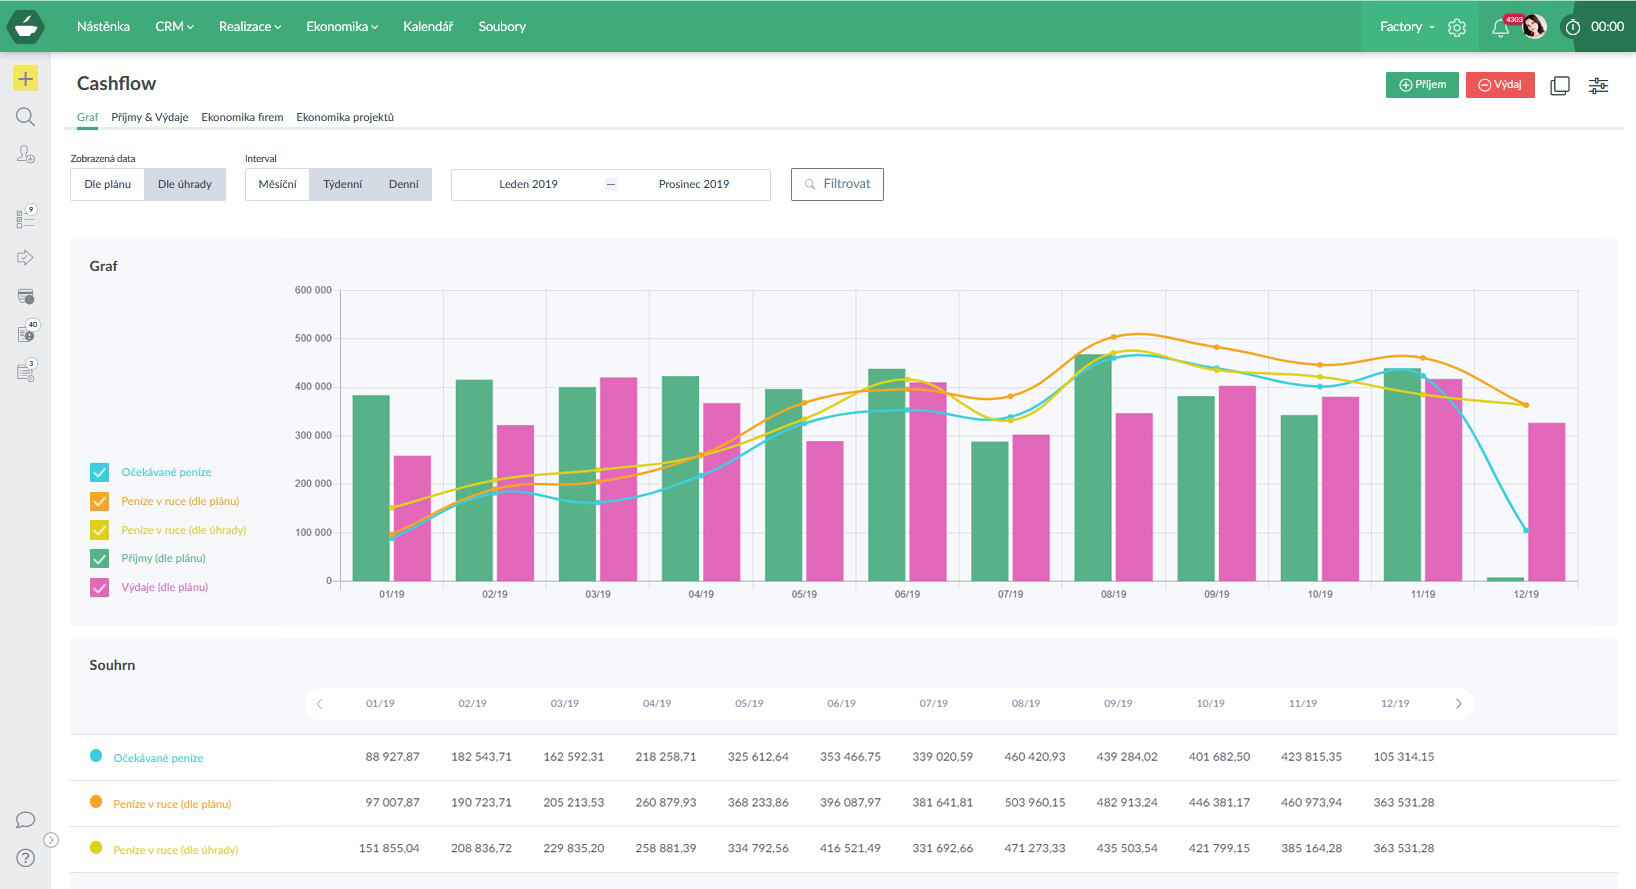Viewport: 1636px width, 889px height.
Task: Add new income with Příjem button
Action: [1422, 85]
